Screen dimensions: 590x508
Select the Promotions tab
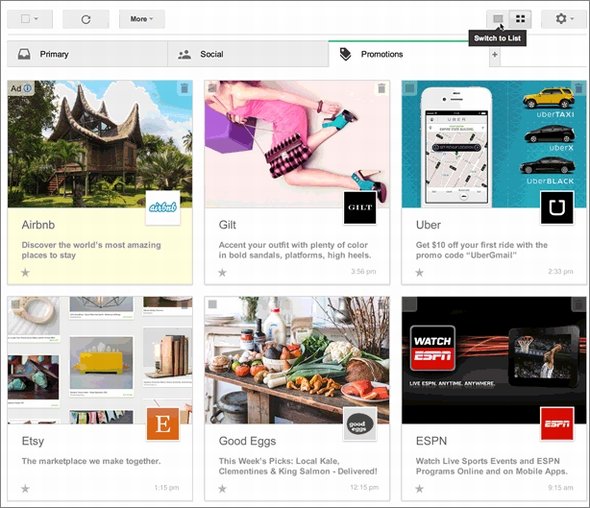pyautogui.click(x=409, y=54)
